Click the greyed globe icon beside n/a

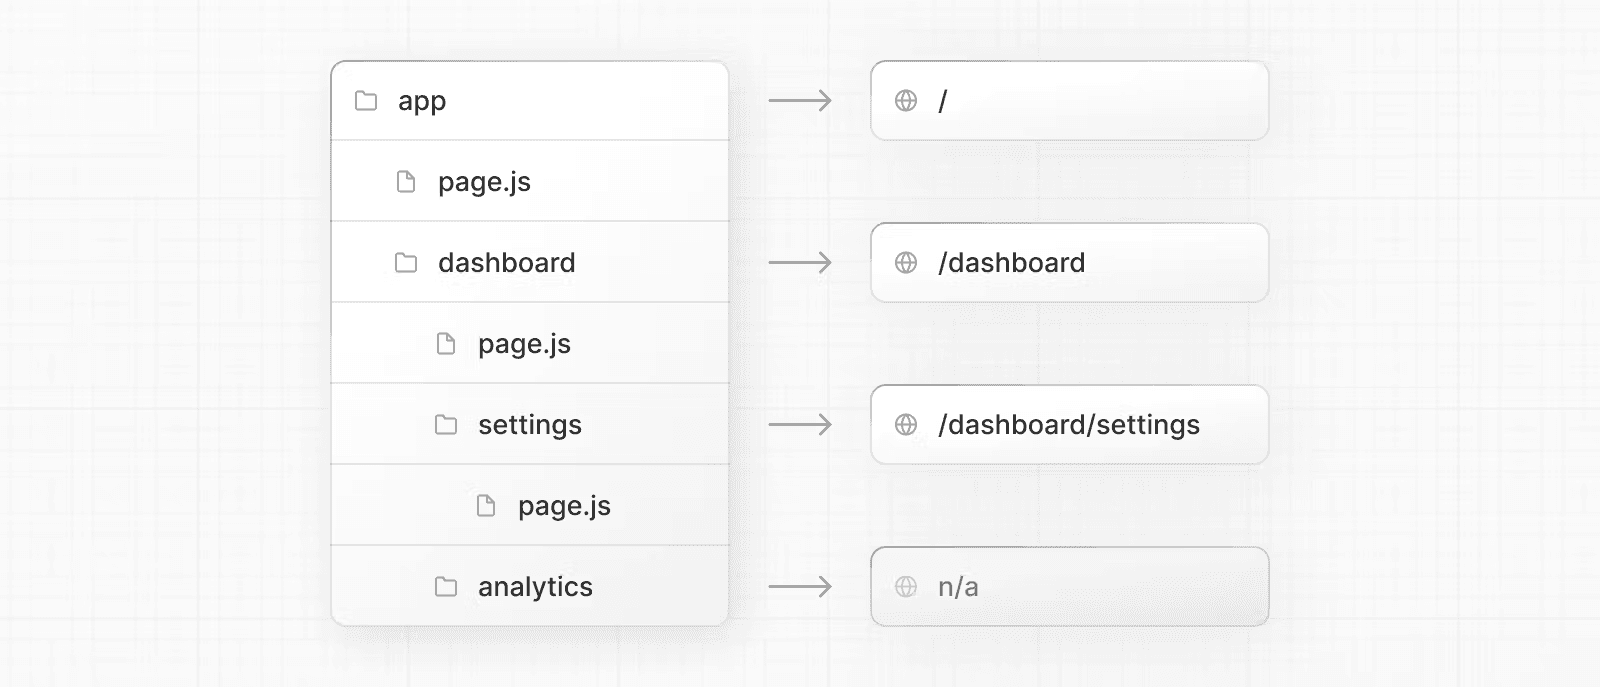[x=906, y=587]
